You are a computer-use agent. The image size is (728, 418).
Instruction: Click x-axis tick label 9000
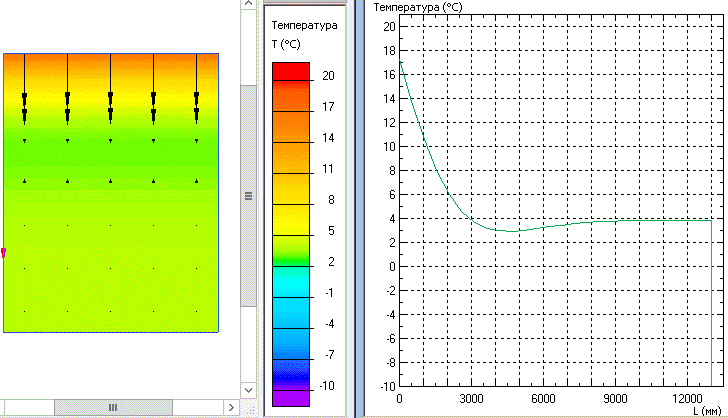pyautogui.click(x=615, y=398)
